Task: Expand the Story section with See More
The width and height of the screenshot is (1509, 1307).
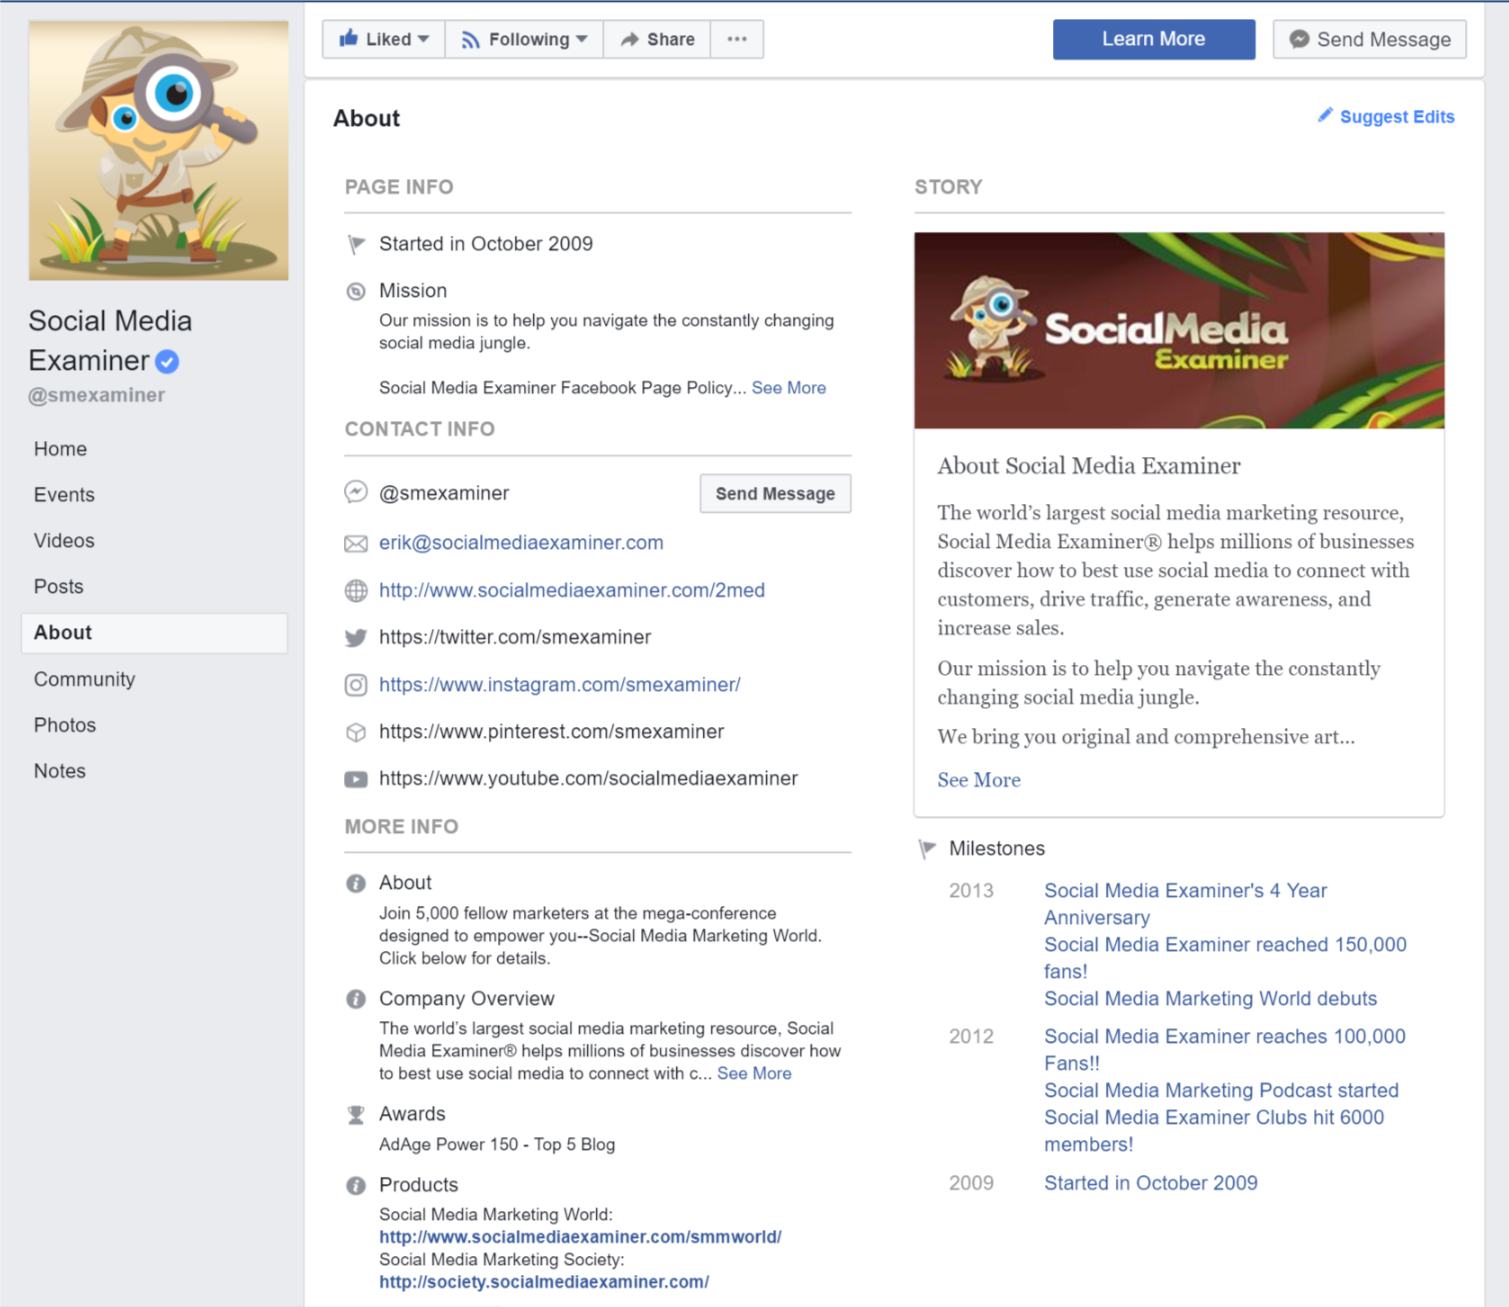Action: click(978, 780)
